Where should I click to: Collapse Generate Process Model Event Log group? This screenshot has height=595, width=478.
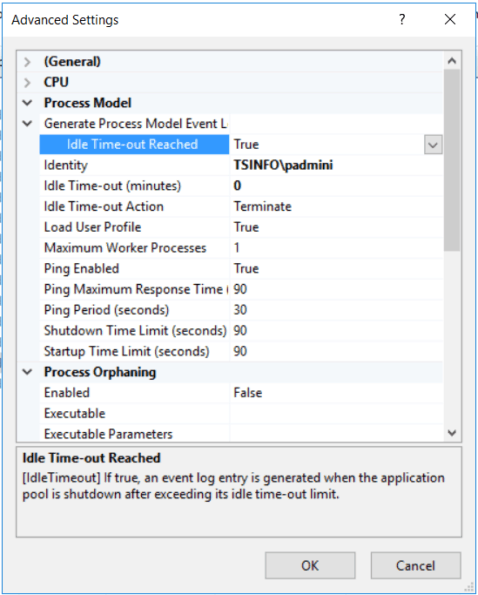[27, 123]
